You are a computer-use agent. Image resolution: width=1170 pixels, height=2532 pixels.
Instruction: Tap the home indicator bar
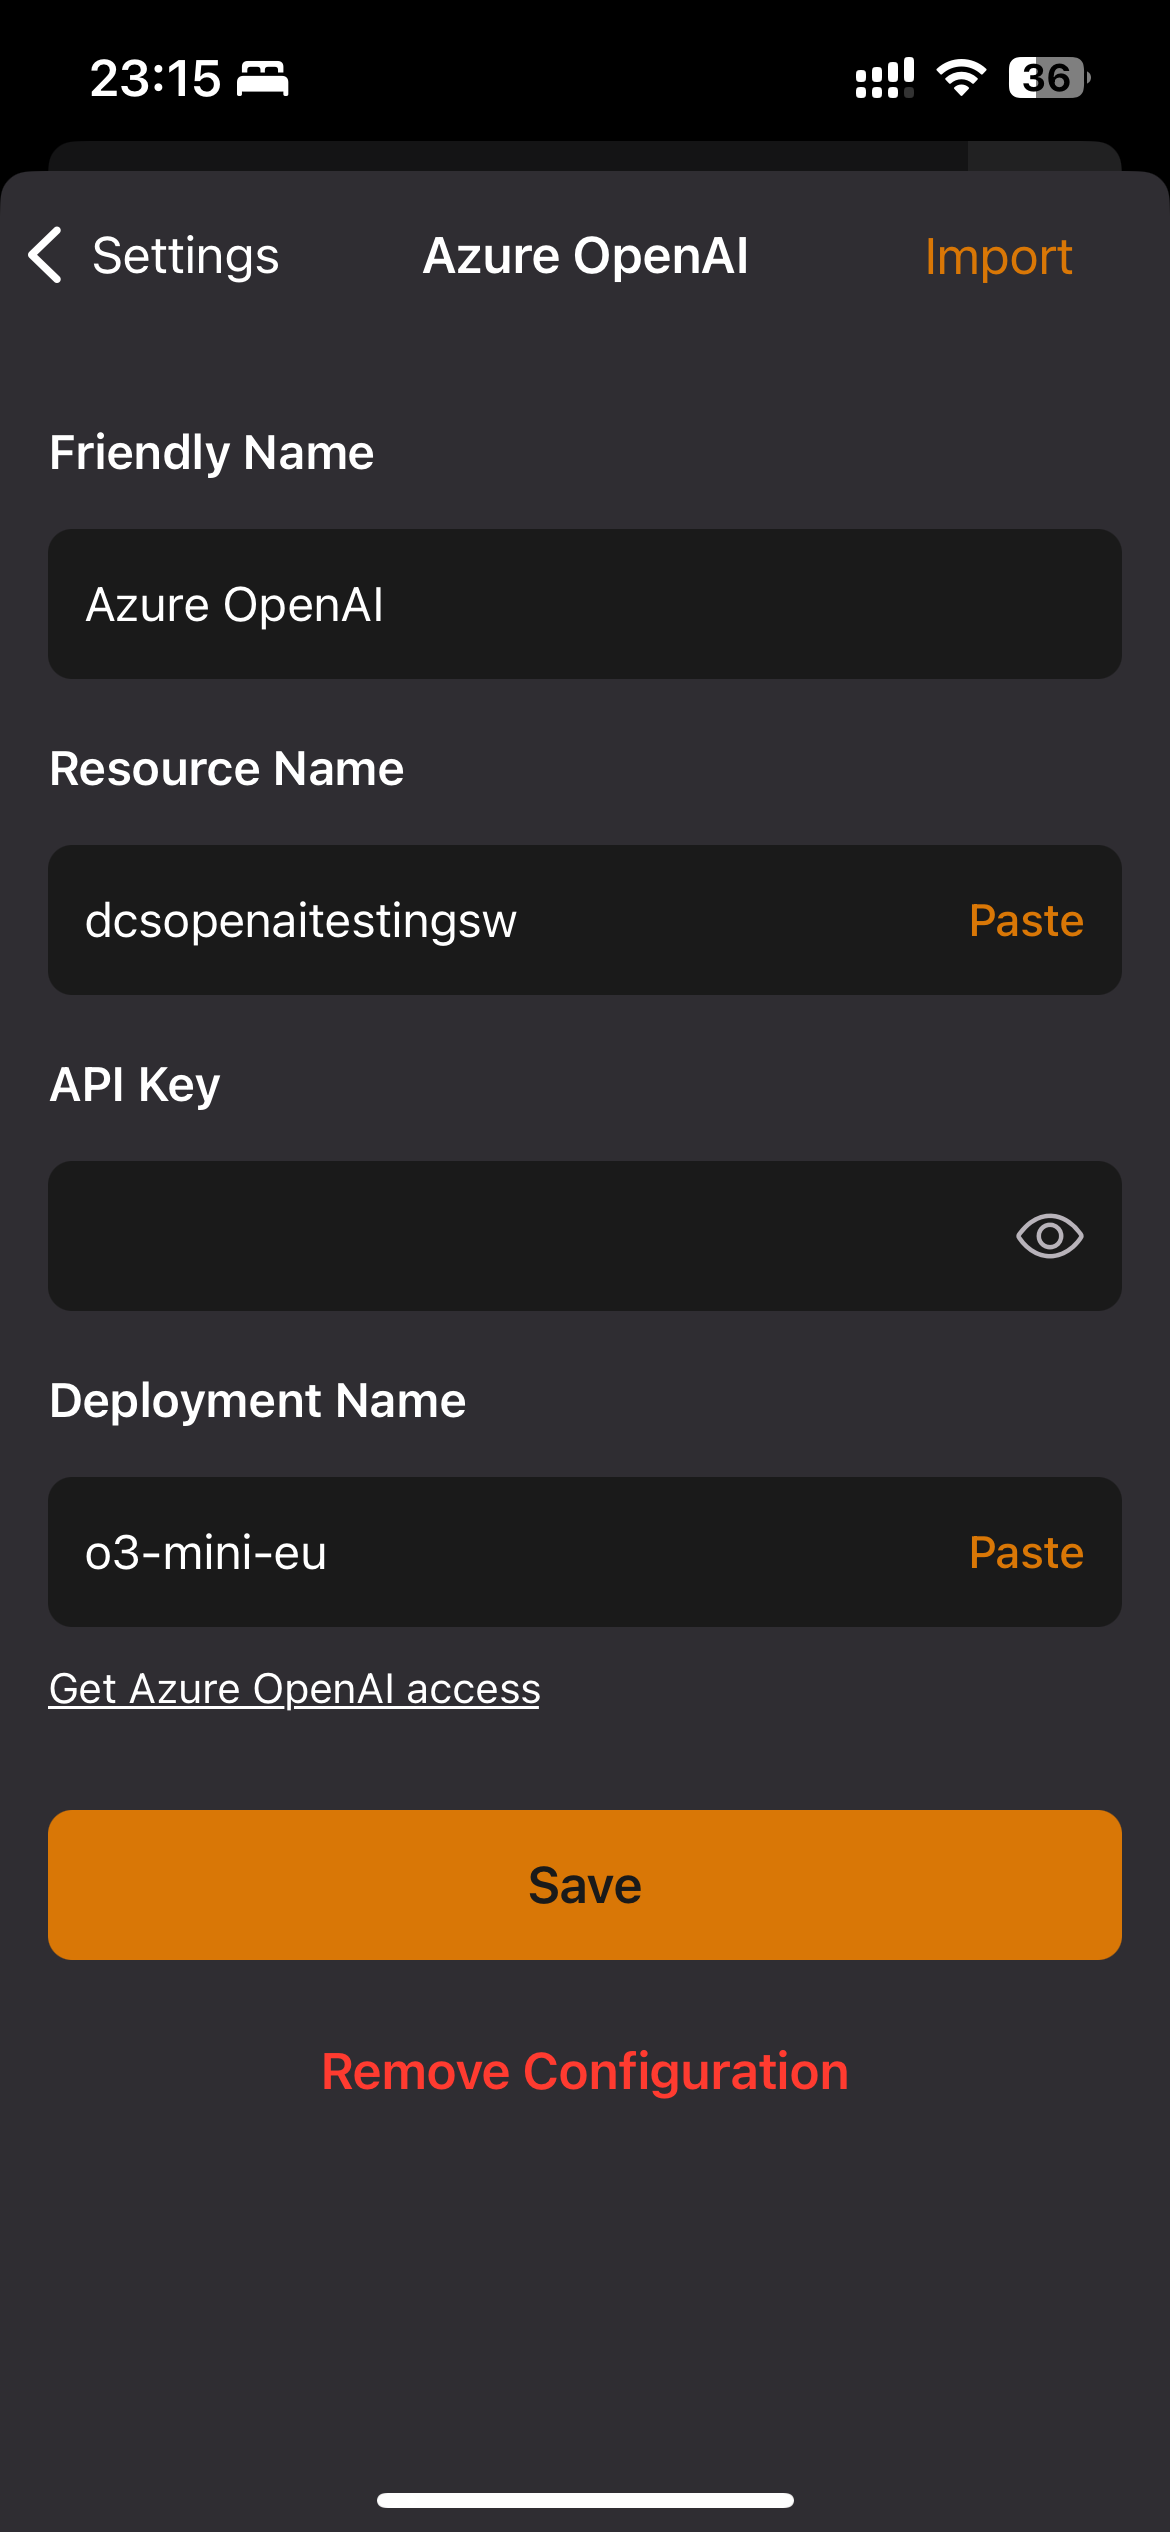tap(585, 2500)
